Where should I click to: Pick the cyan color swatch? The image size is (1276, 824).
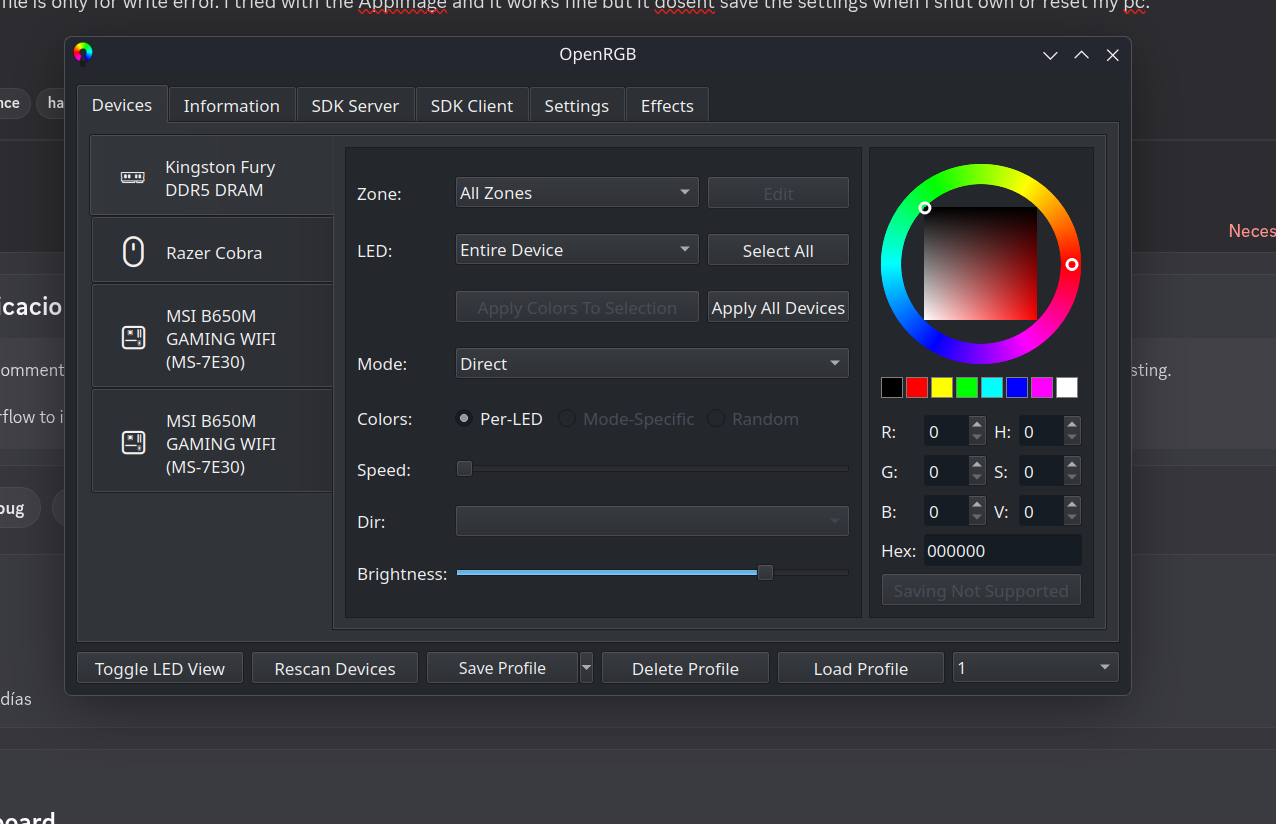[992, 388]
